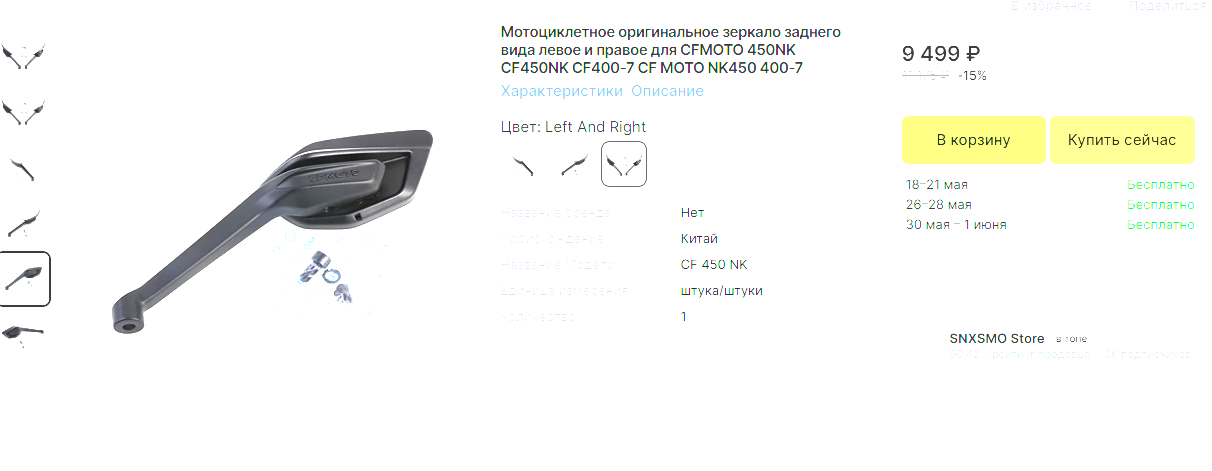Select the Left And Right variant swatch
Image resolution: width=1212 pixels, height=471 pixels.
623,164
